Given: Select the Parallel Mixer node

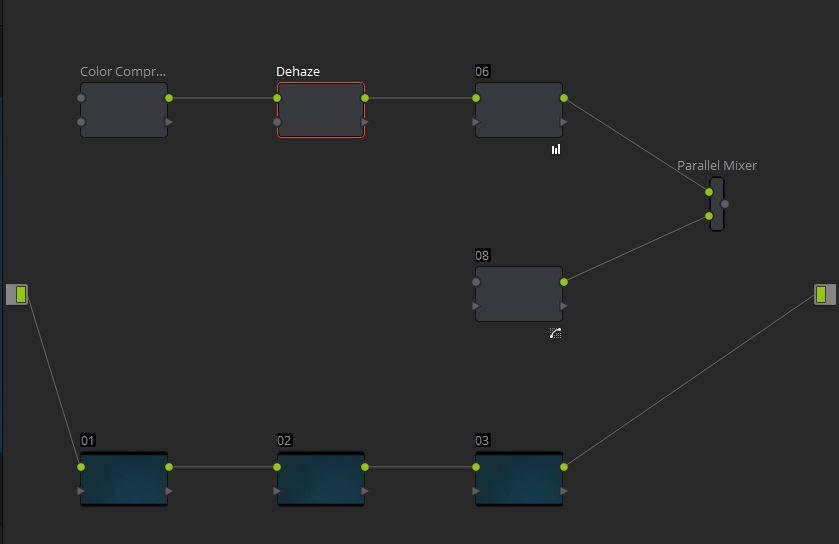Looking at the screenshot, I should (716, 204).
